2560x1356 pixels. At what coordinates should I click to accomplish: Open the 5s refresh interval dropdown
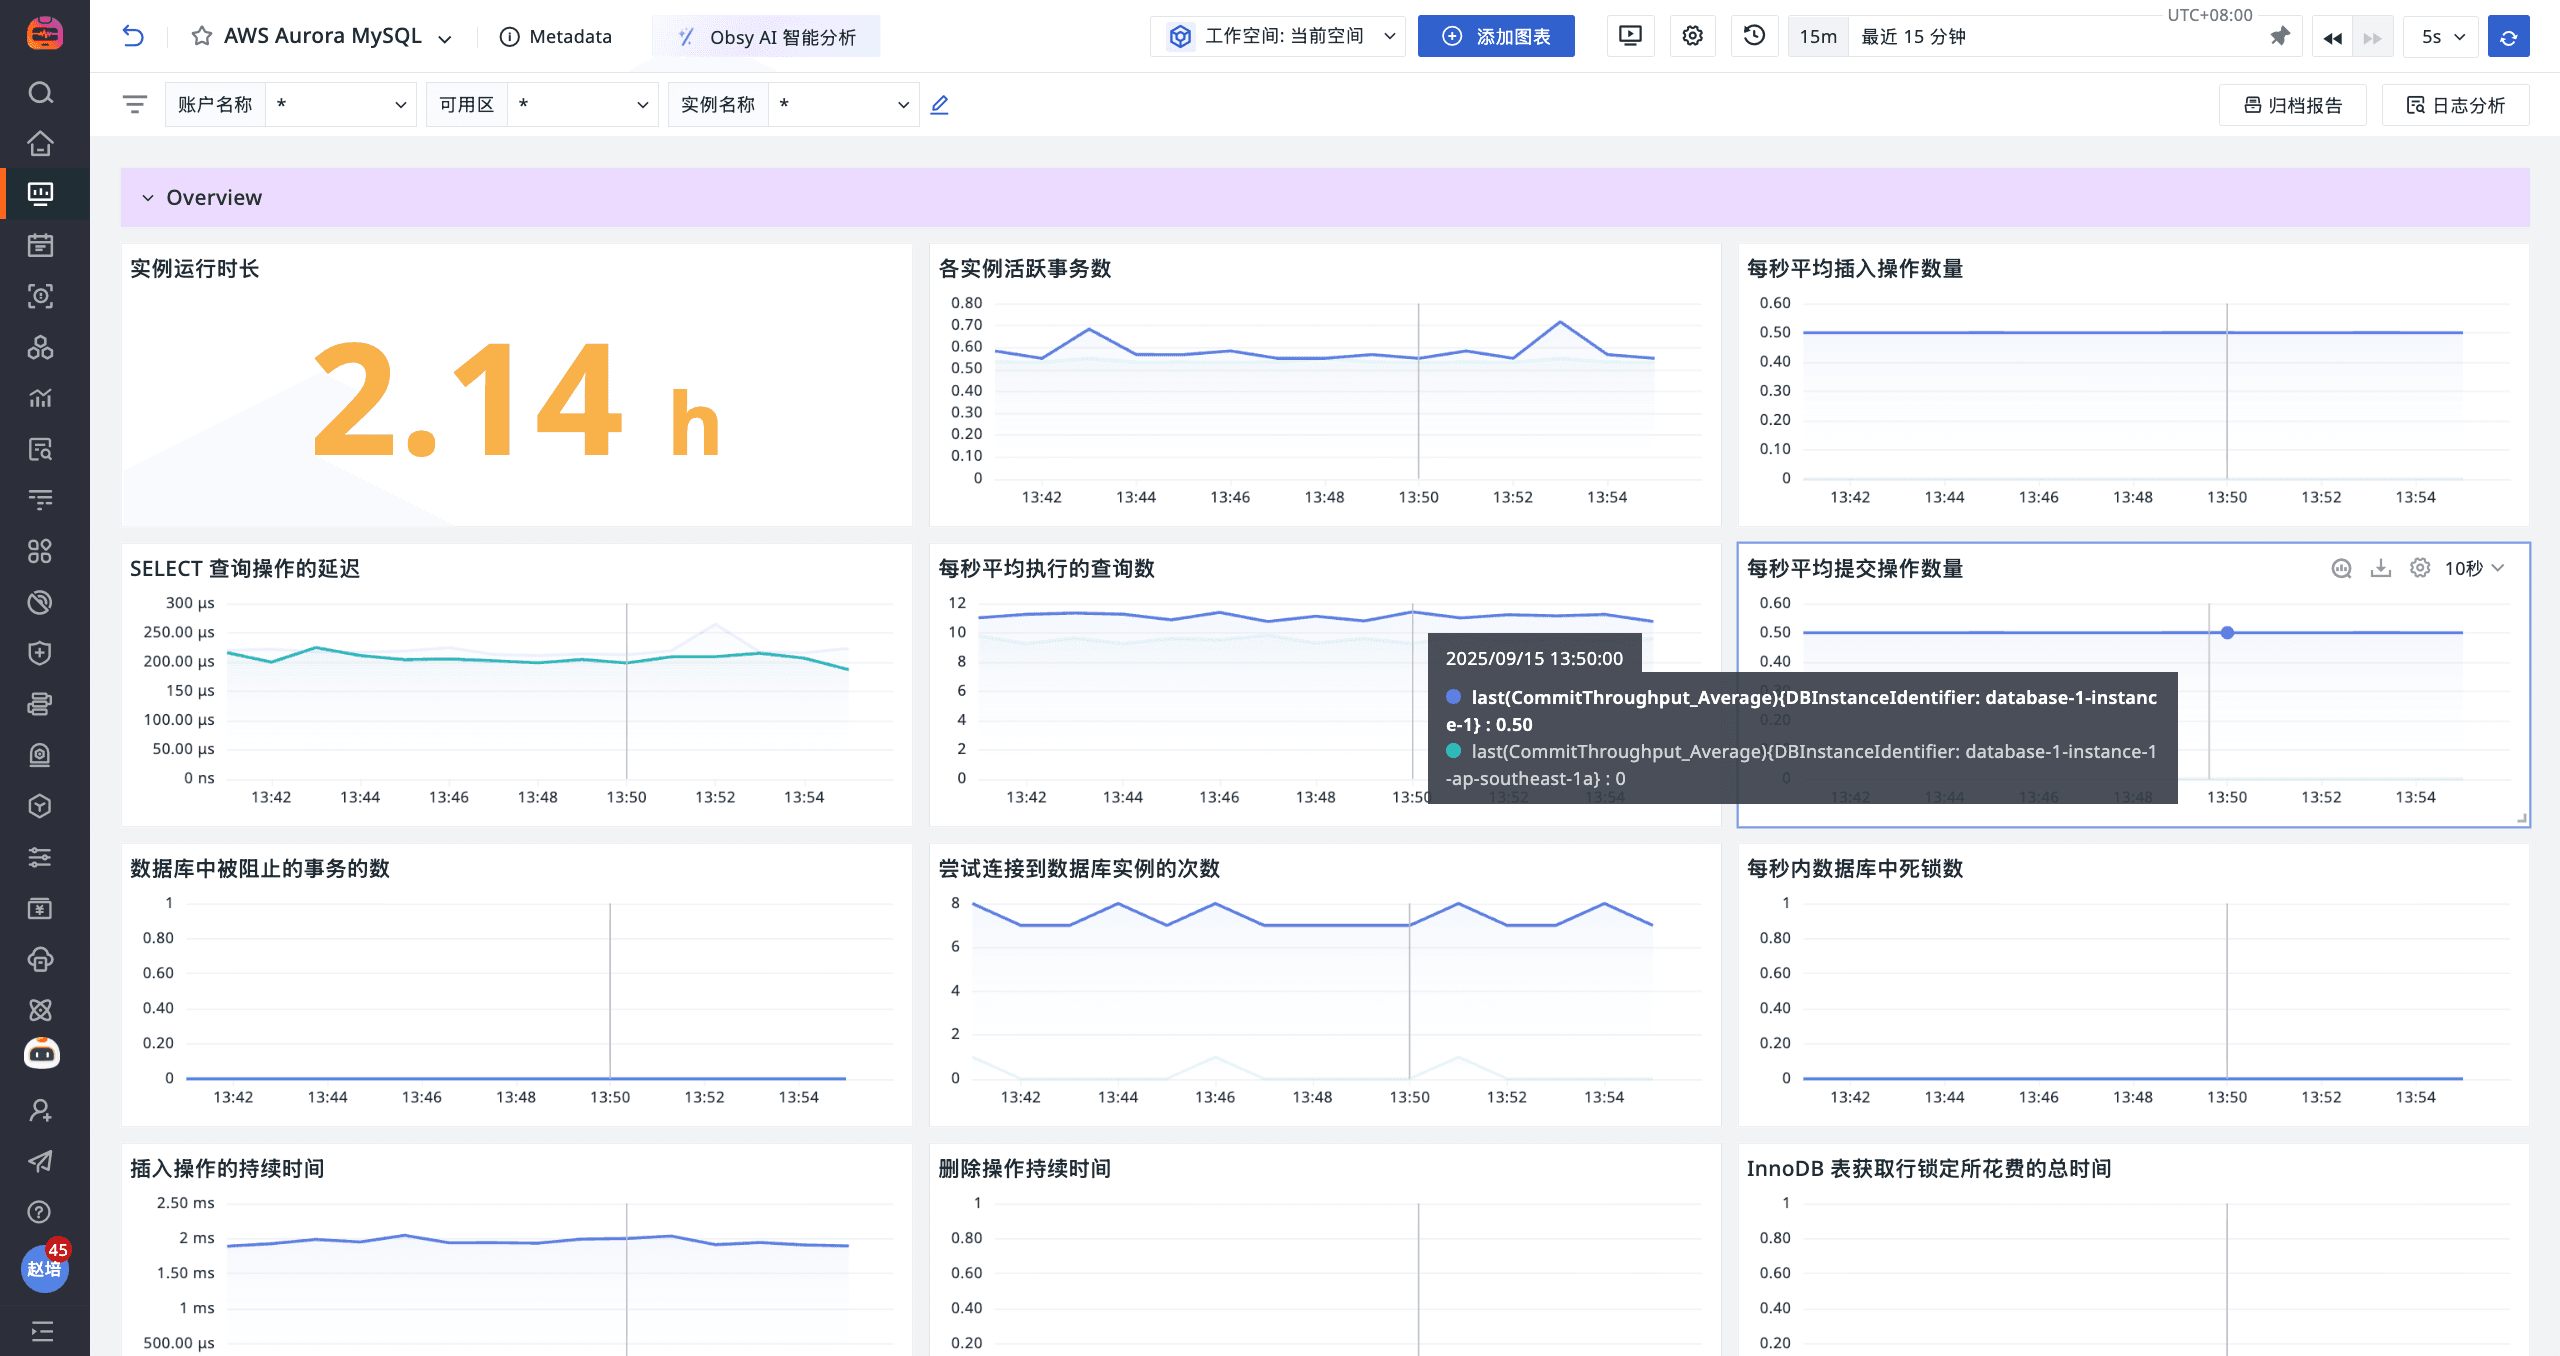2442,37
